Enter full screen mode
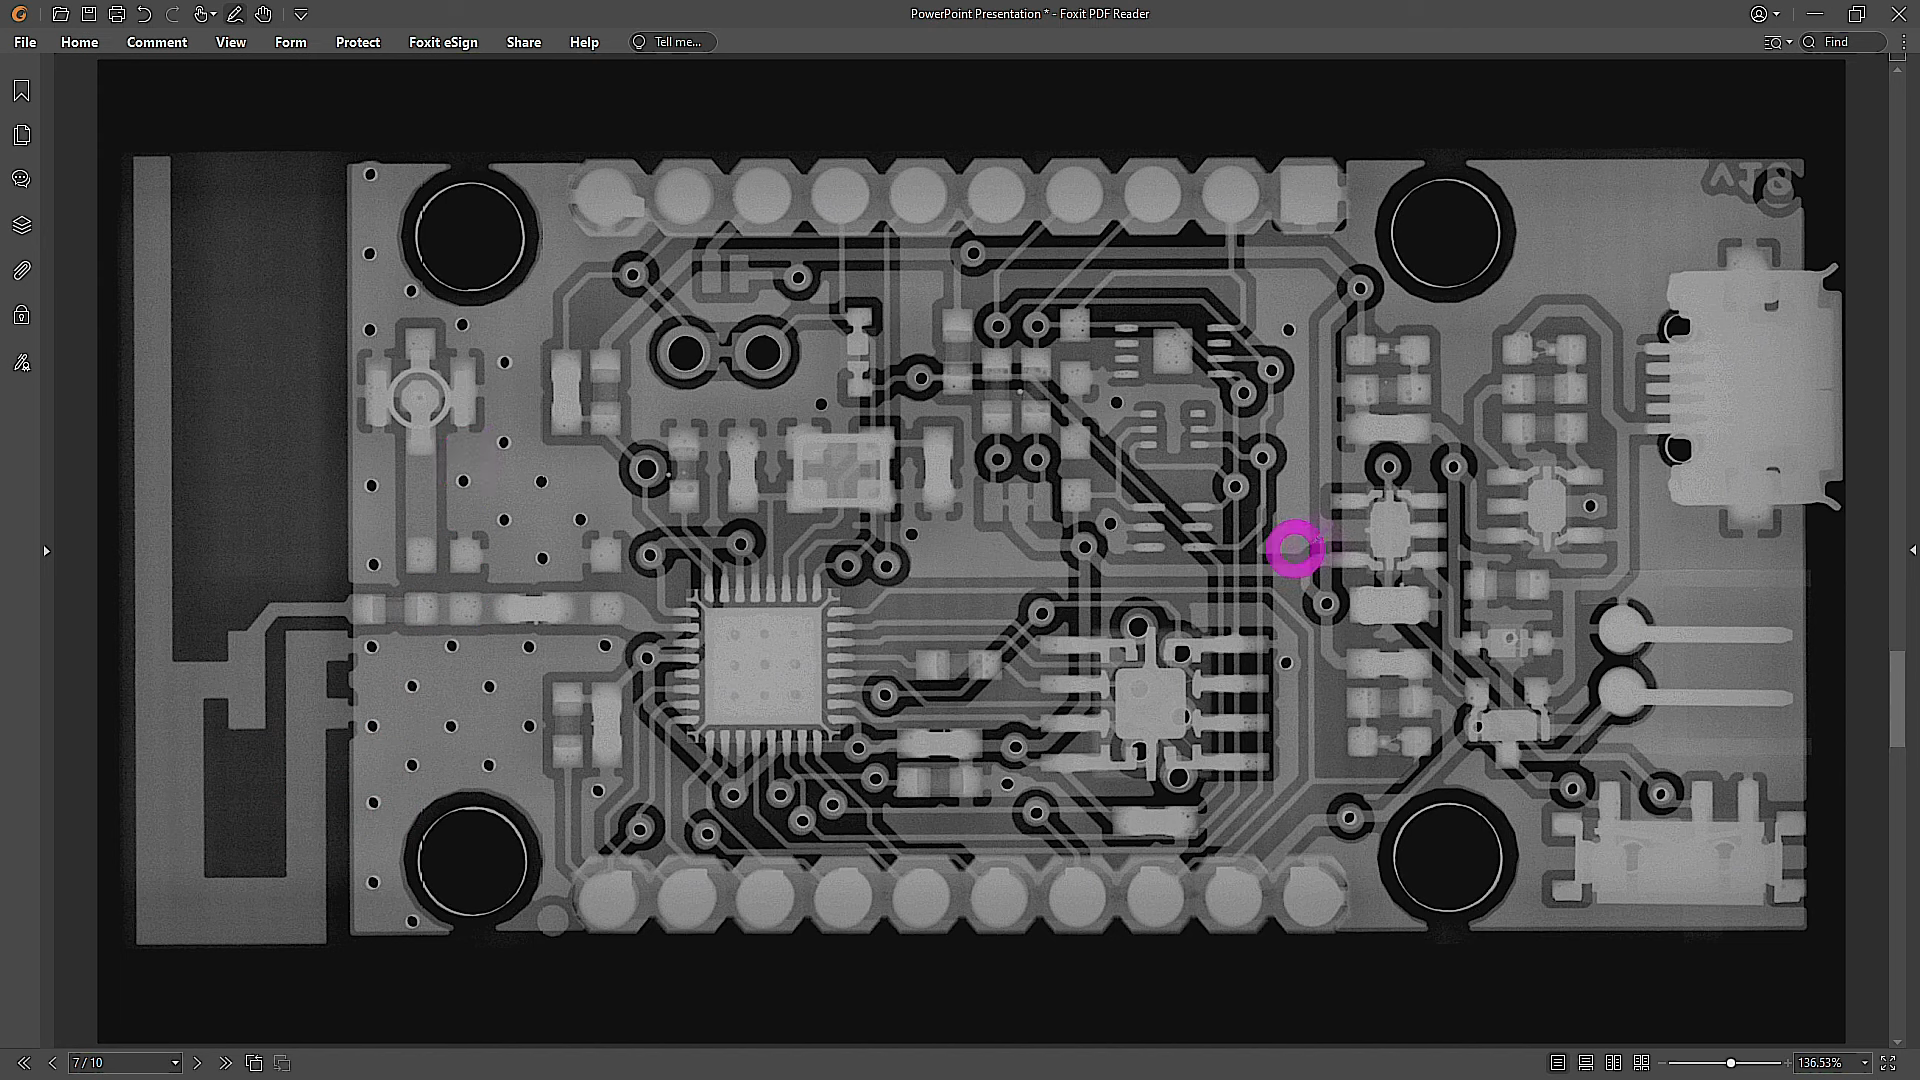Screen dimensions: 1920x1080 pyautogui.click(x=1888, y=1063)
